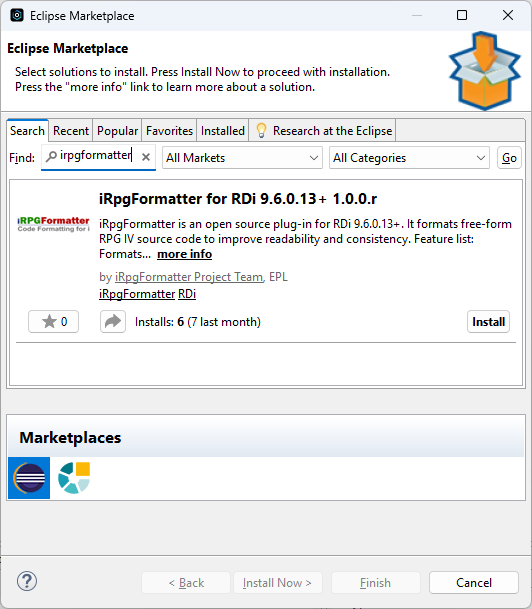Open the Installed tab
This screenshot has width=532, height=609.
(x=223, y=130)
